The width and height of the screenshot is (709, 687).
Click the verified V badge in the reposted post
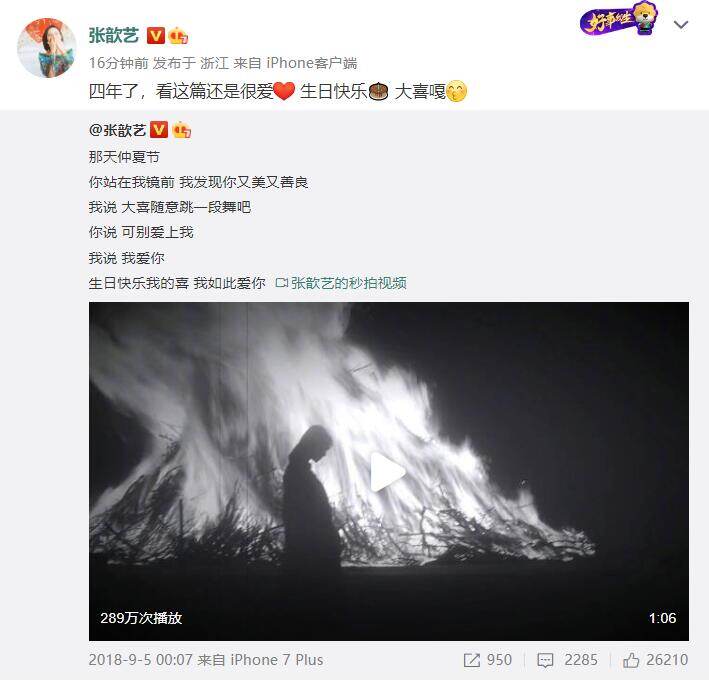tap(159, 130)
